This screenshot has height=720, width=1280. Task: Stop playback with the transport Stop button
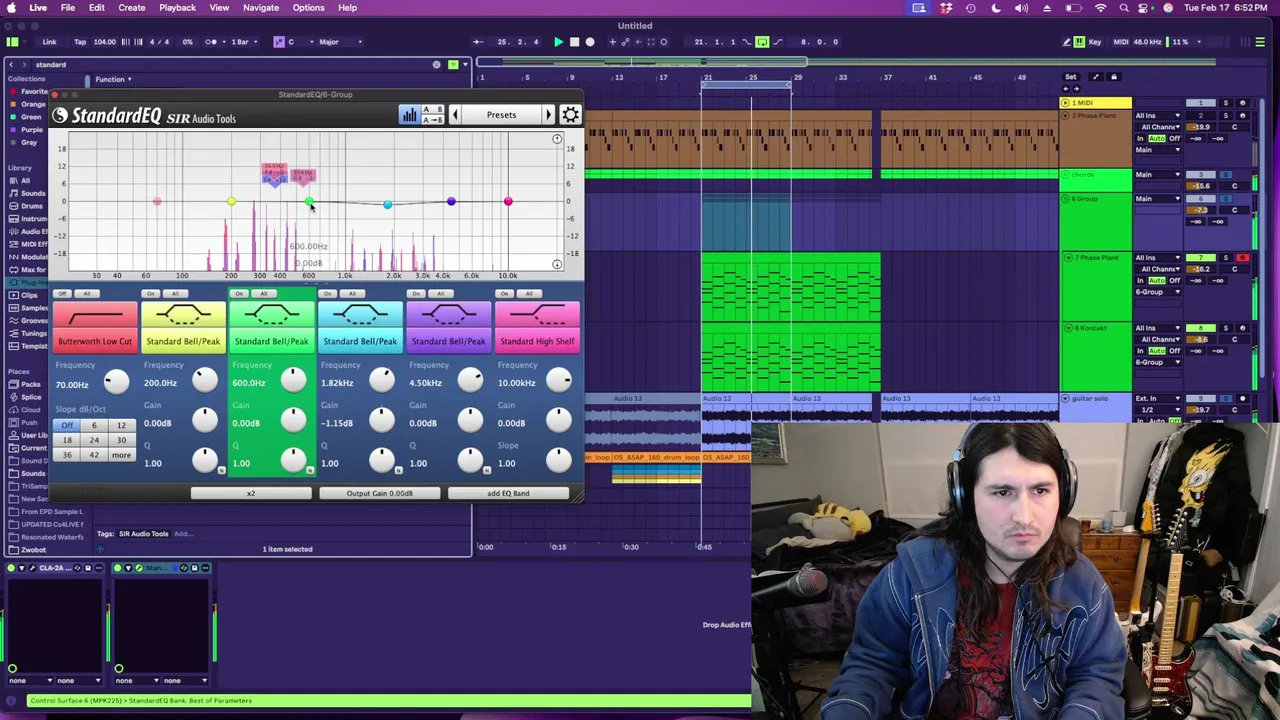pos(574,42)
